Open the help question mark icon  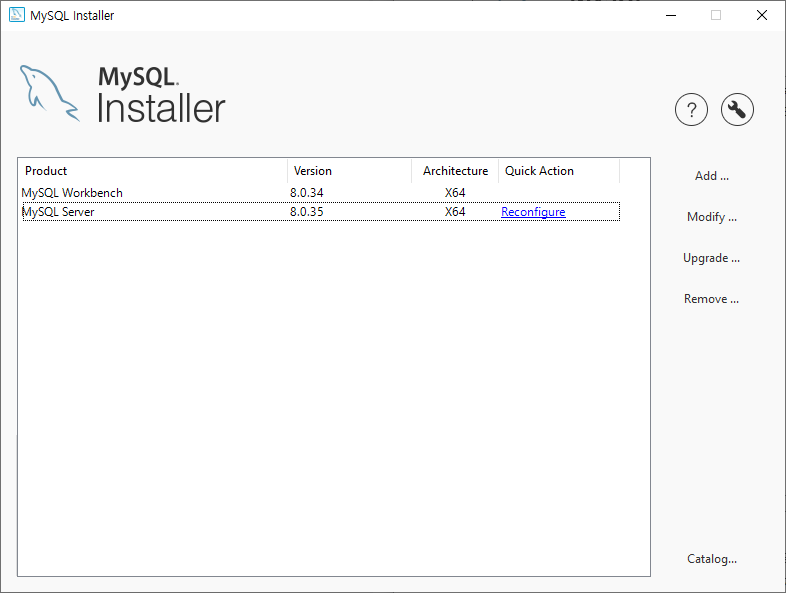691,109
